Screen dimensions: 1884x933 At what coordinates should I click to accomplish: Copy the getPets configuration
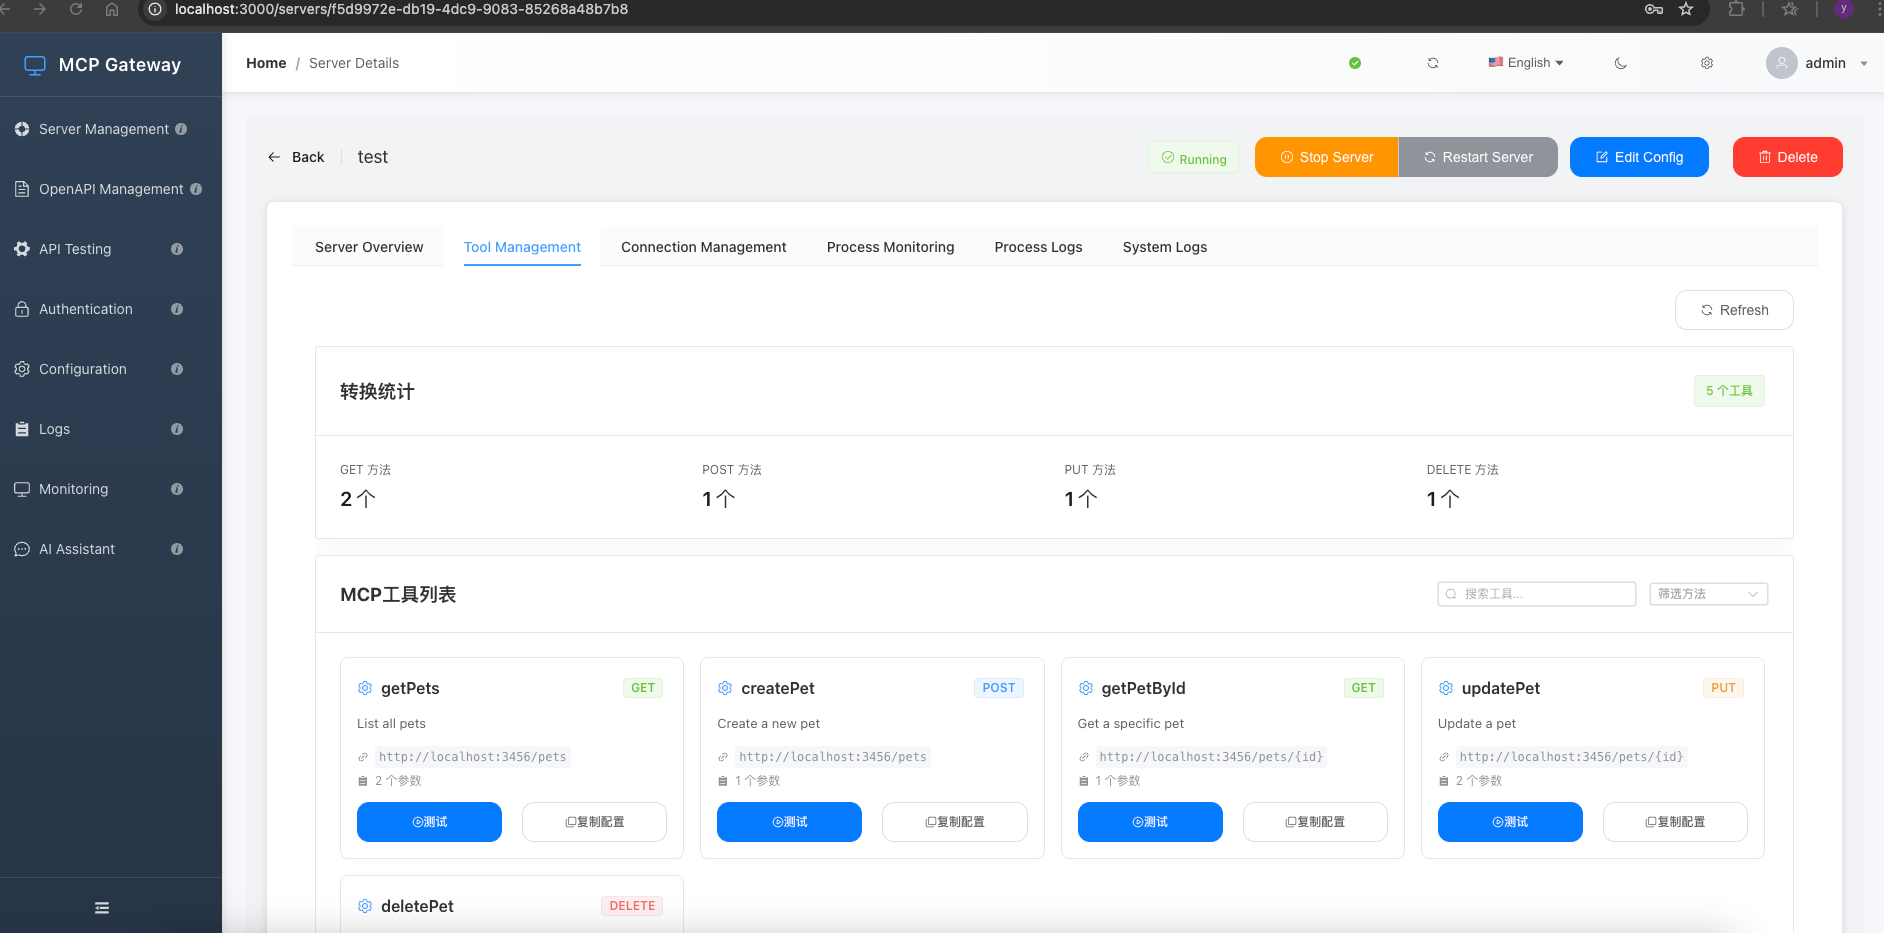tap(594, 822)
